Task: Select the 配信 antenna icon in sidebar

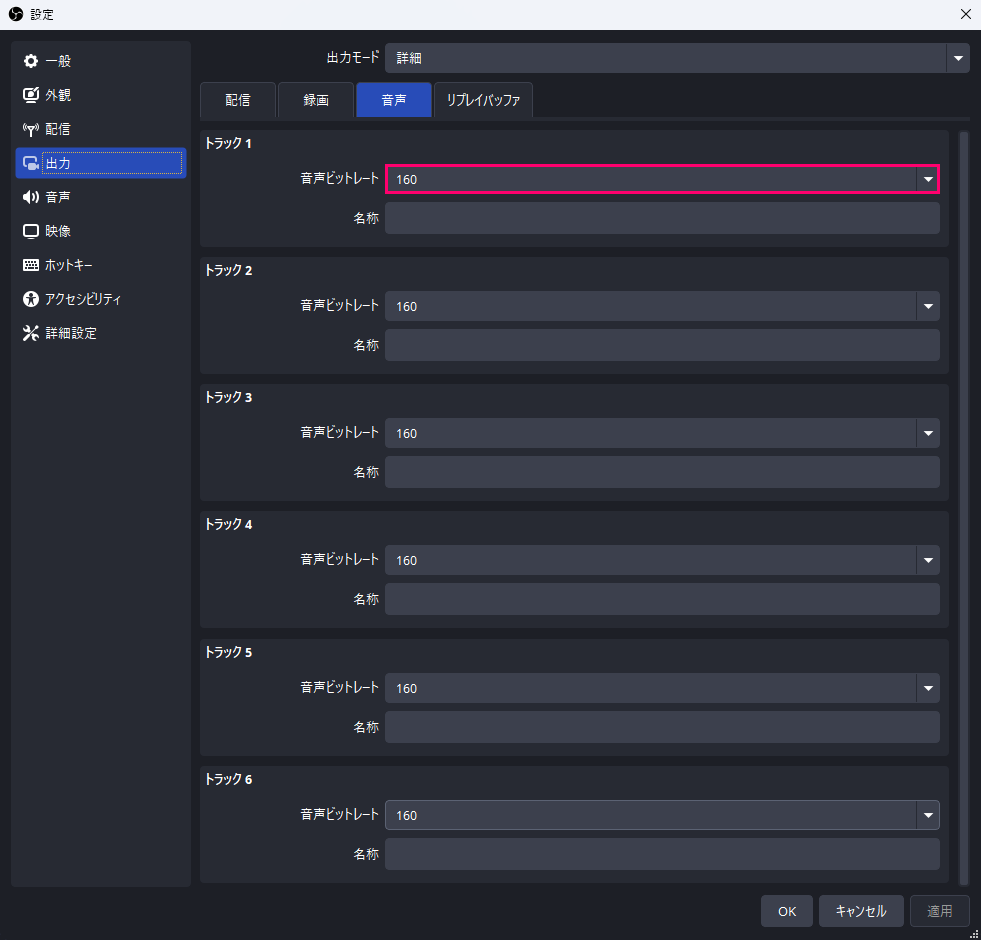Action: coord(31,129)
